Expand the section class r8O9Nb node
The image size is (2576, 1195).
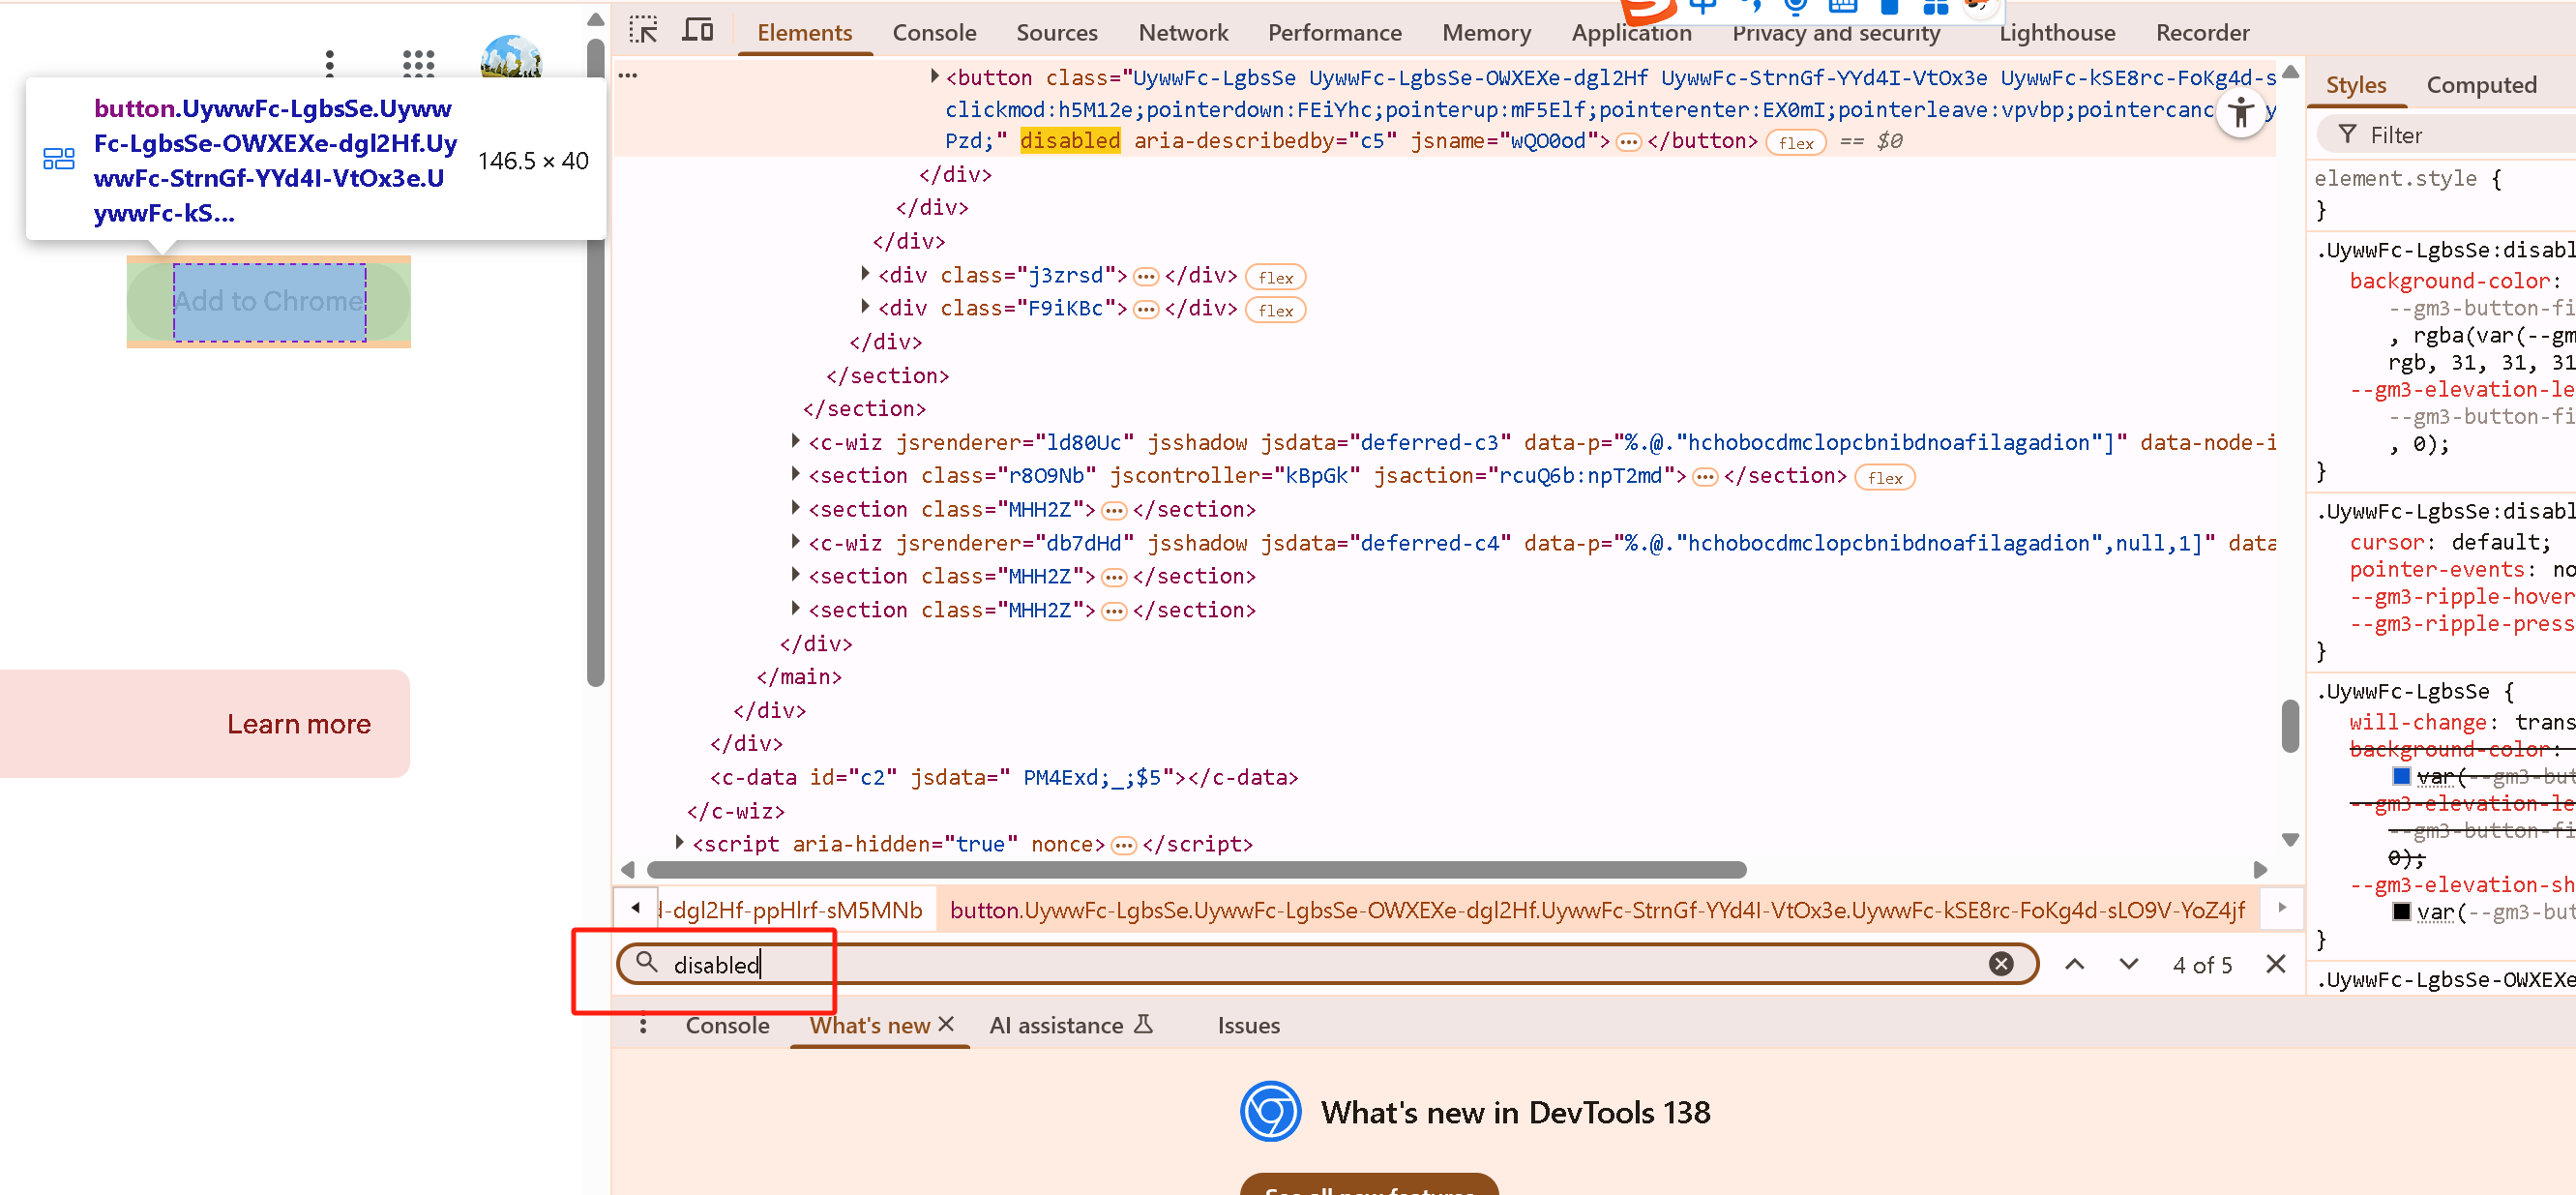(796, 474)
